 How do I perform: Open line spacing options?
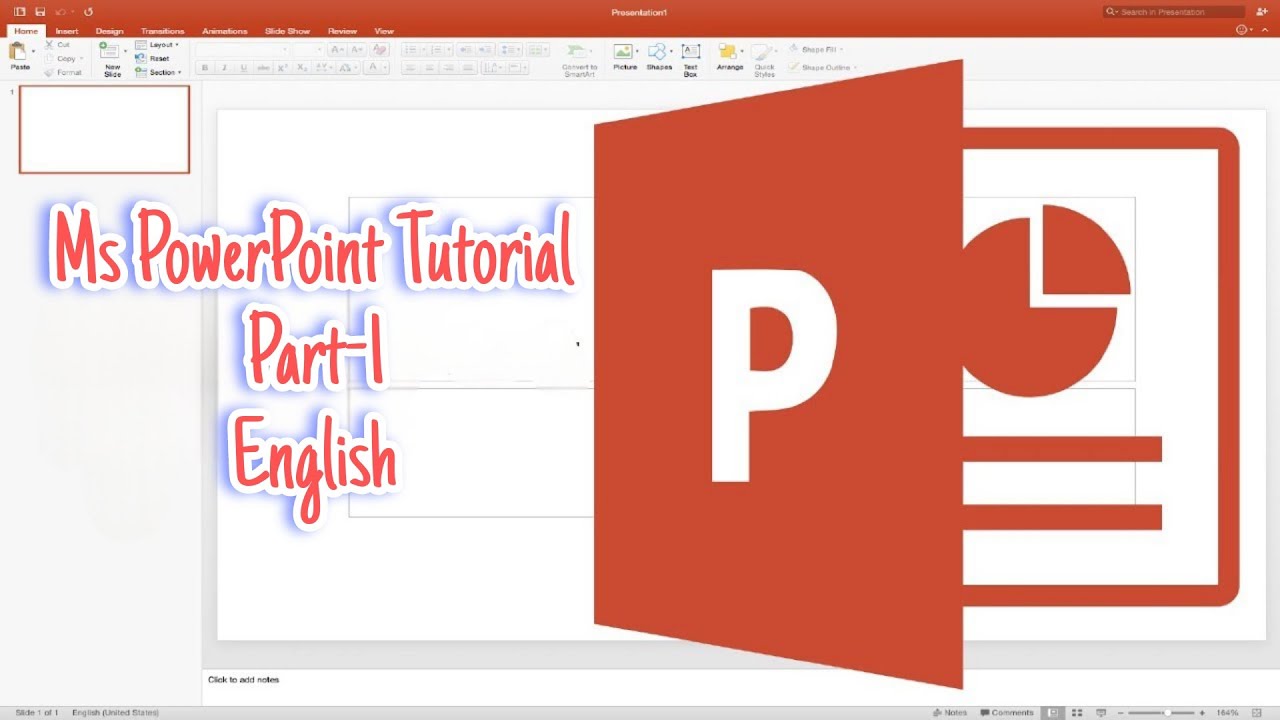[510, 49]
